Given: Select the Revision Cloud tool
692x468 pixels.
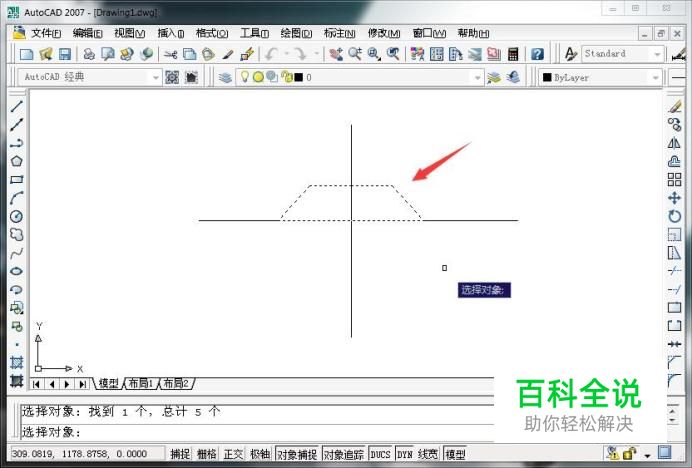Looking at the screenshot, I should [17, 234].
